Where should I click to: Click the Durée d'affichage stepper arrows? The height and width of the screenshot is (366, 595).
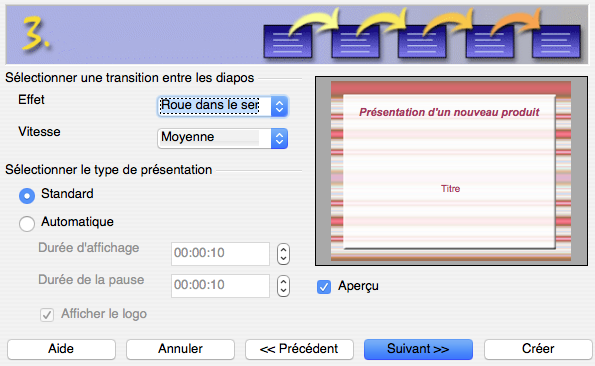tap(283, 254)
